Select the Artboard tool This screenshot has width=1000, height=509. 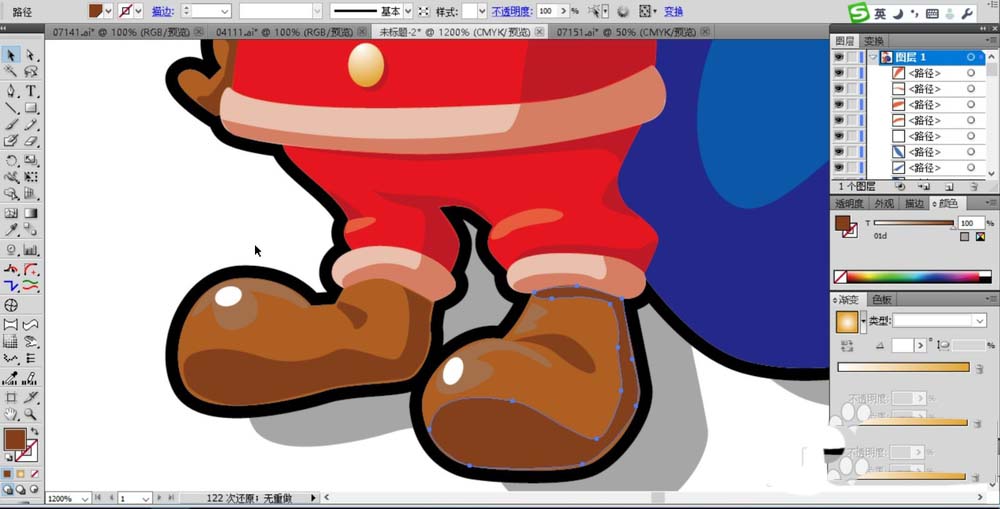tap(11, 397)
